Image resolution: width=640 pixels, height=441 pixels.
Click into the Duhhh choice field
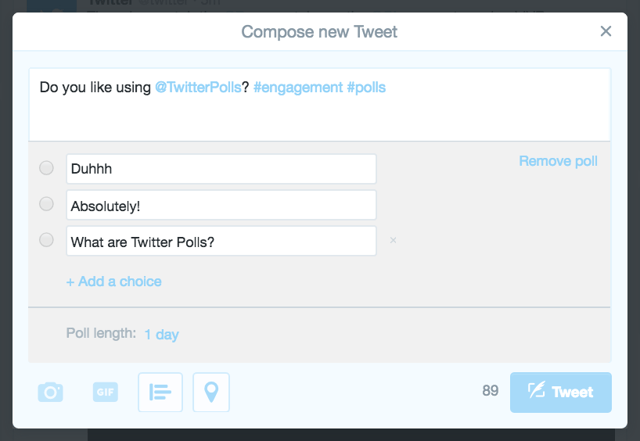220,169
